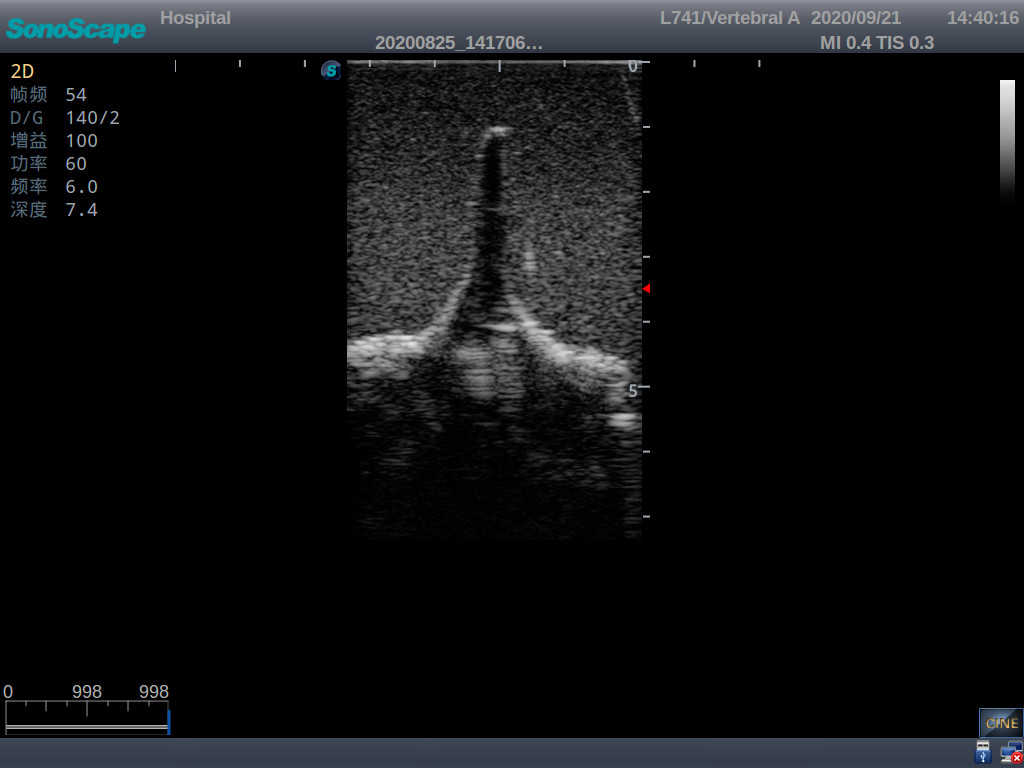Image resolution: width=1024 pixels, height=768 pixels.
Task: Open the USB device icon in system tray
Action: tap(982, 751)
